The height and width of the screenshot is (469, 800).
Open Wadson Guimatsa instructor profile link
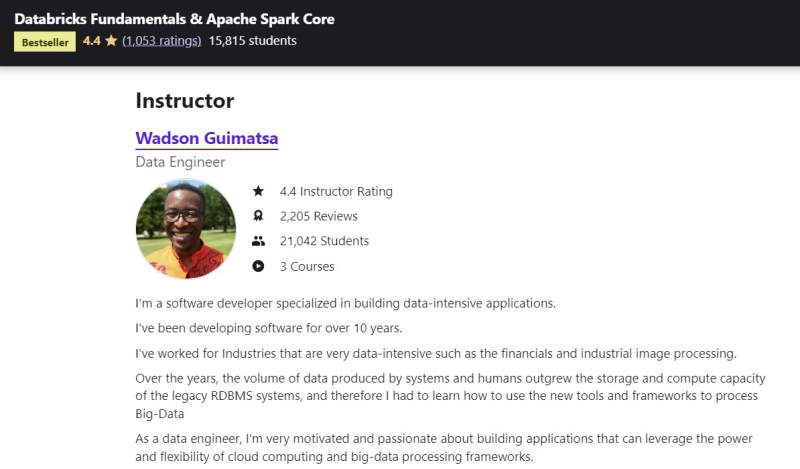pyautogui.click(x=206, y=137)
